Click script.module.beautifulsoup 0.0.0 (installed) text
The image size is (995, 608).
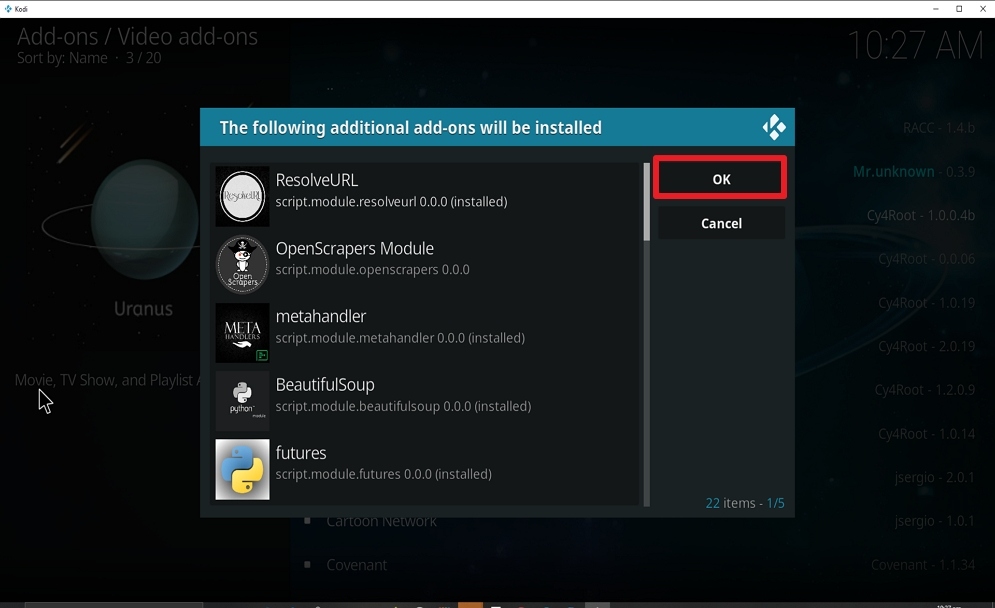(x=404, y=406)
